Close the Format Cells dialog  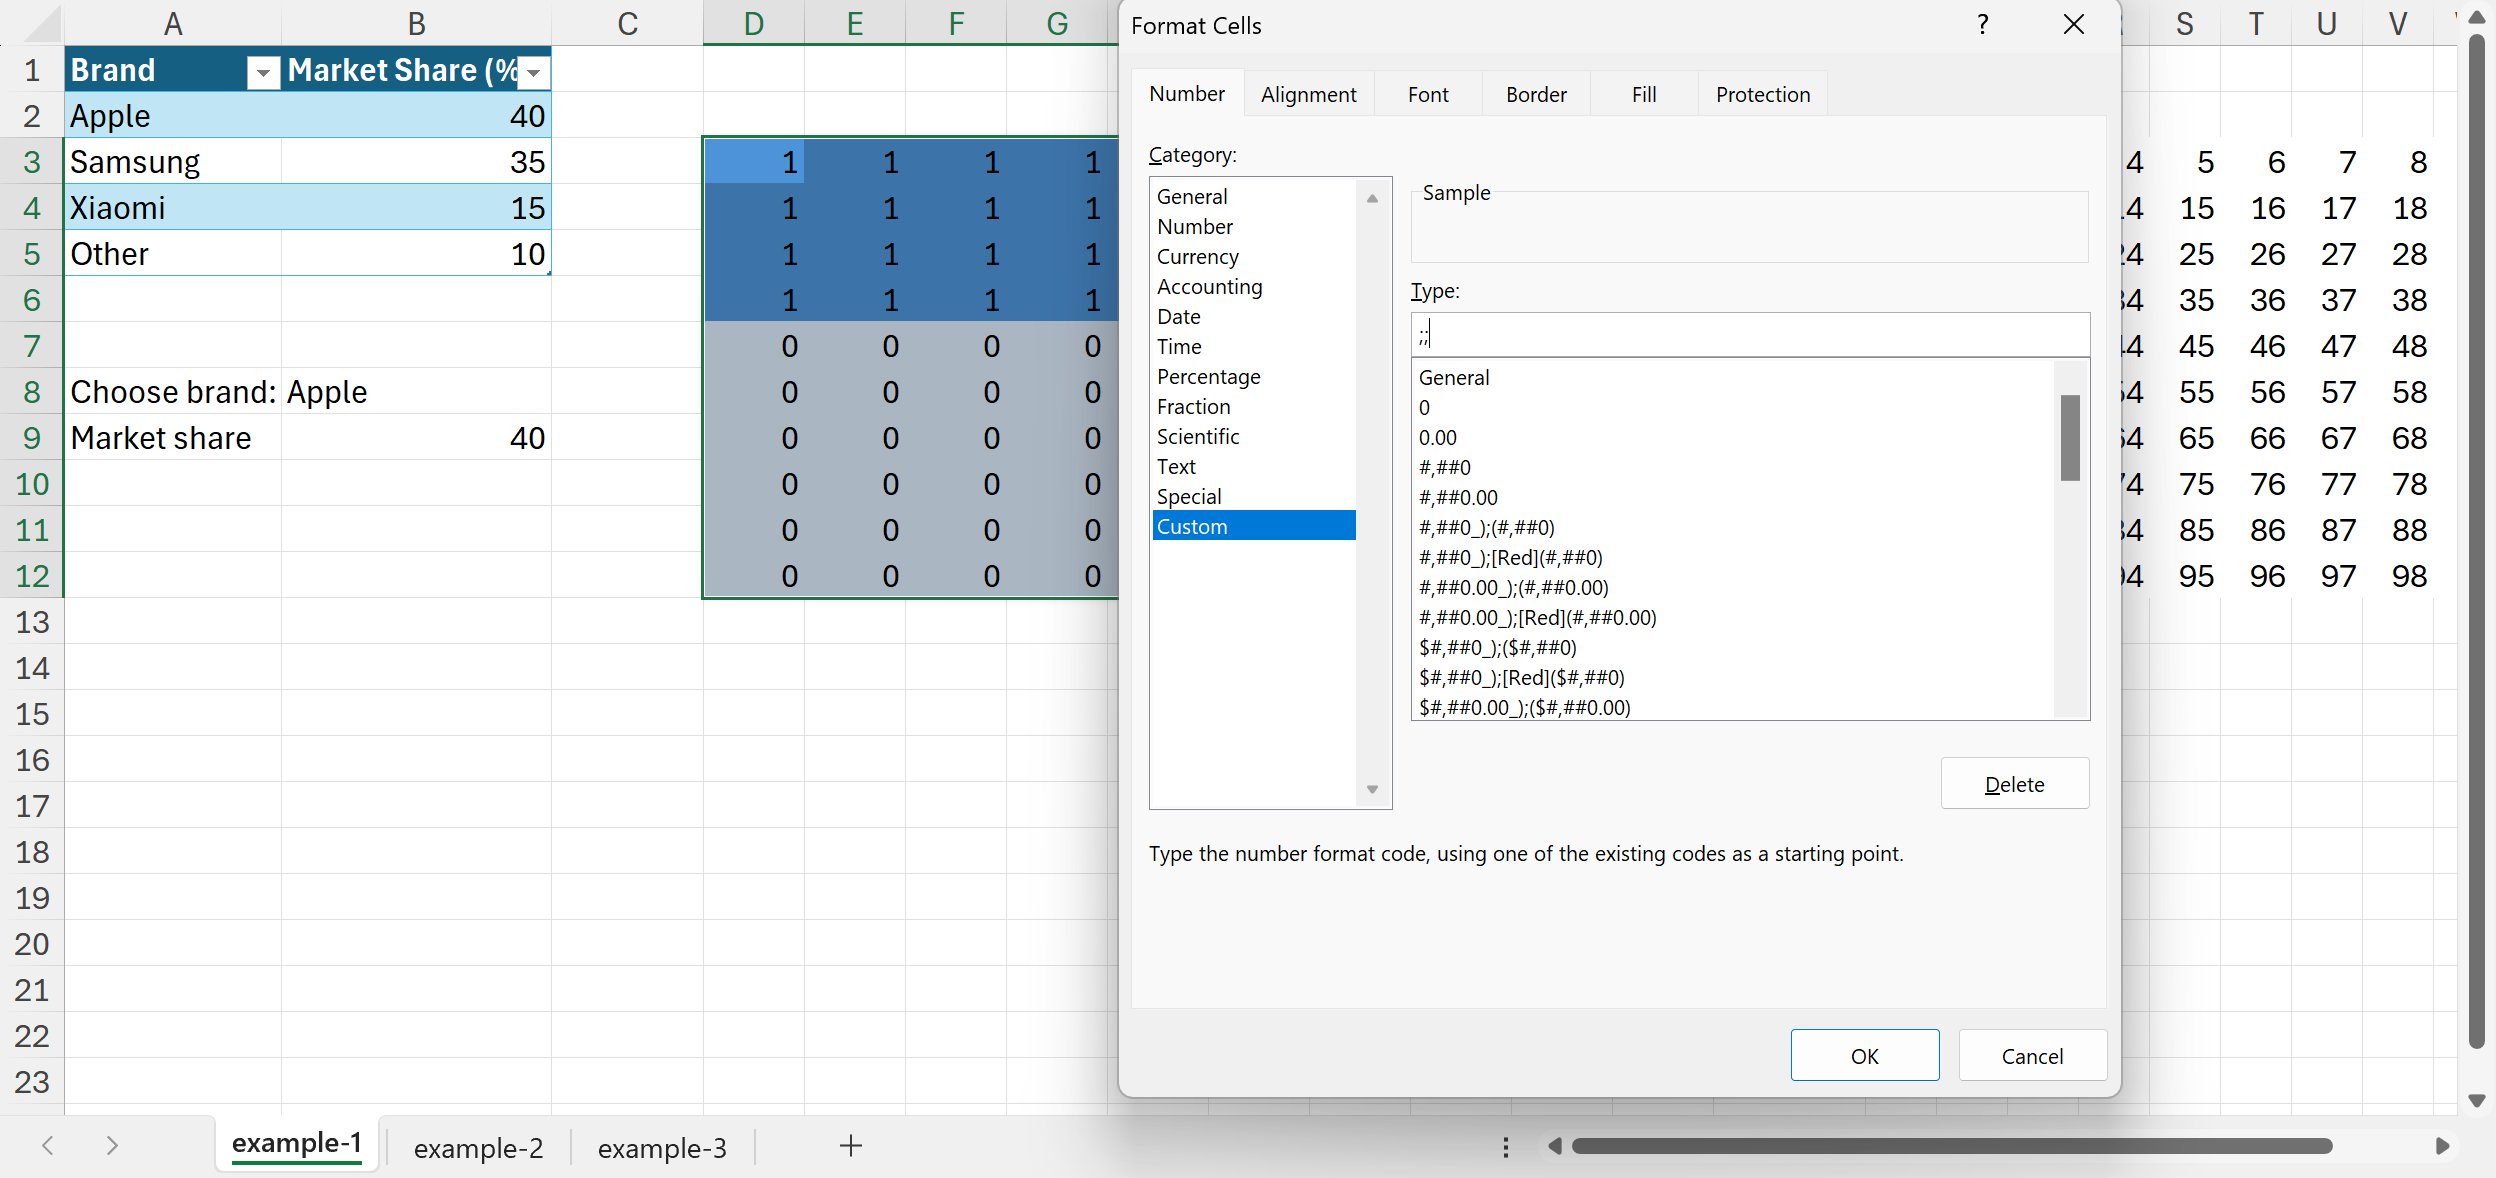[x=2074, y=25]
